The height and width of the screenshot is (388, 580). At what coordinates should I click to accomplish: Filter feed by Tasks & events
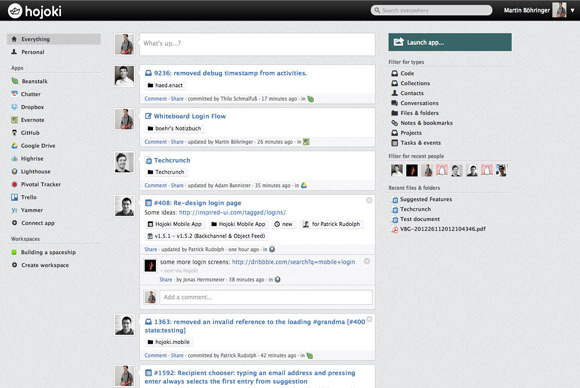[x=416, y=143]
